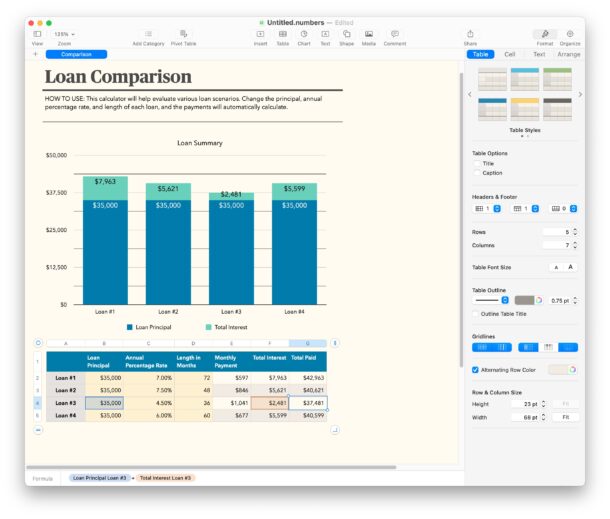Open the Organize sidebar

570,34
